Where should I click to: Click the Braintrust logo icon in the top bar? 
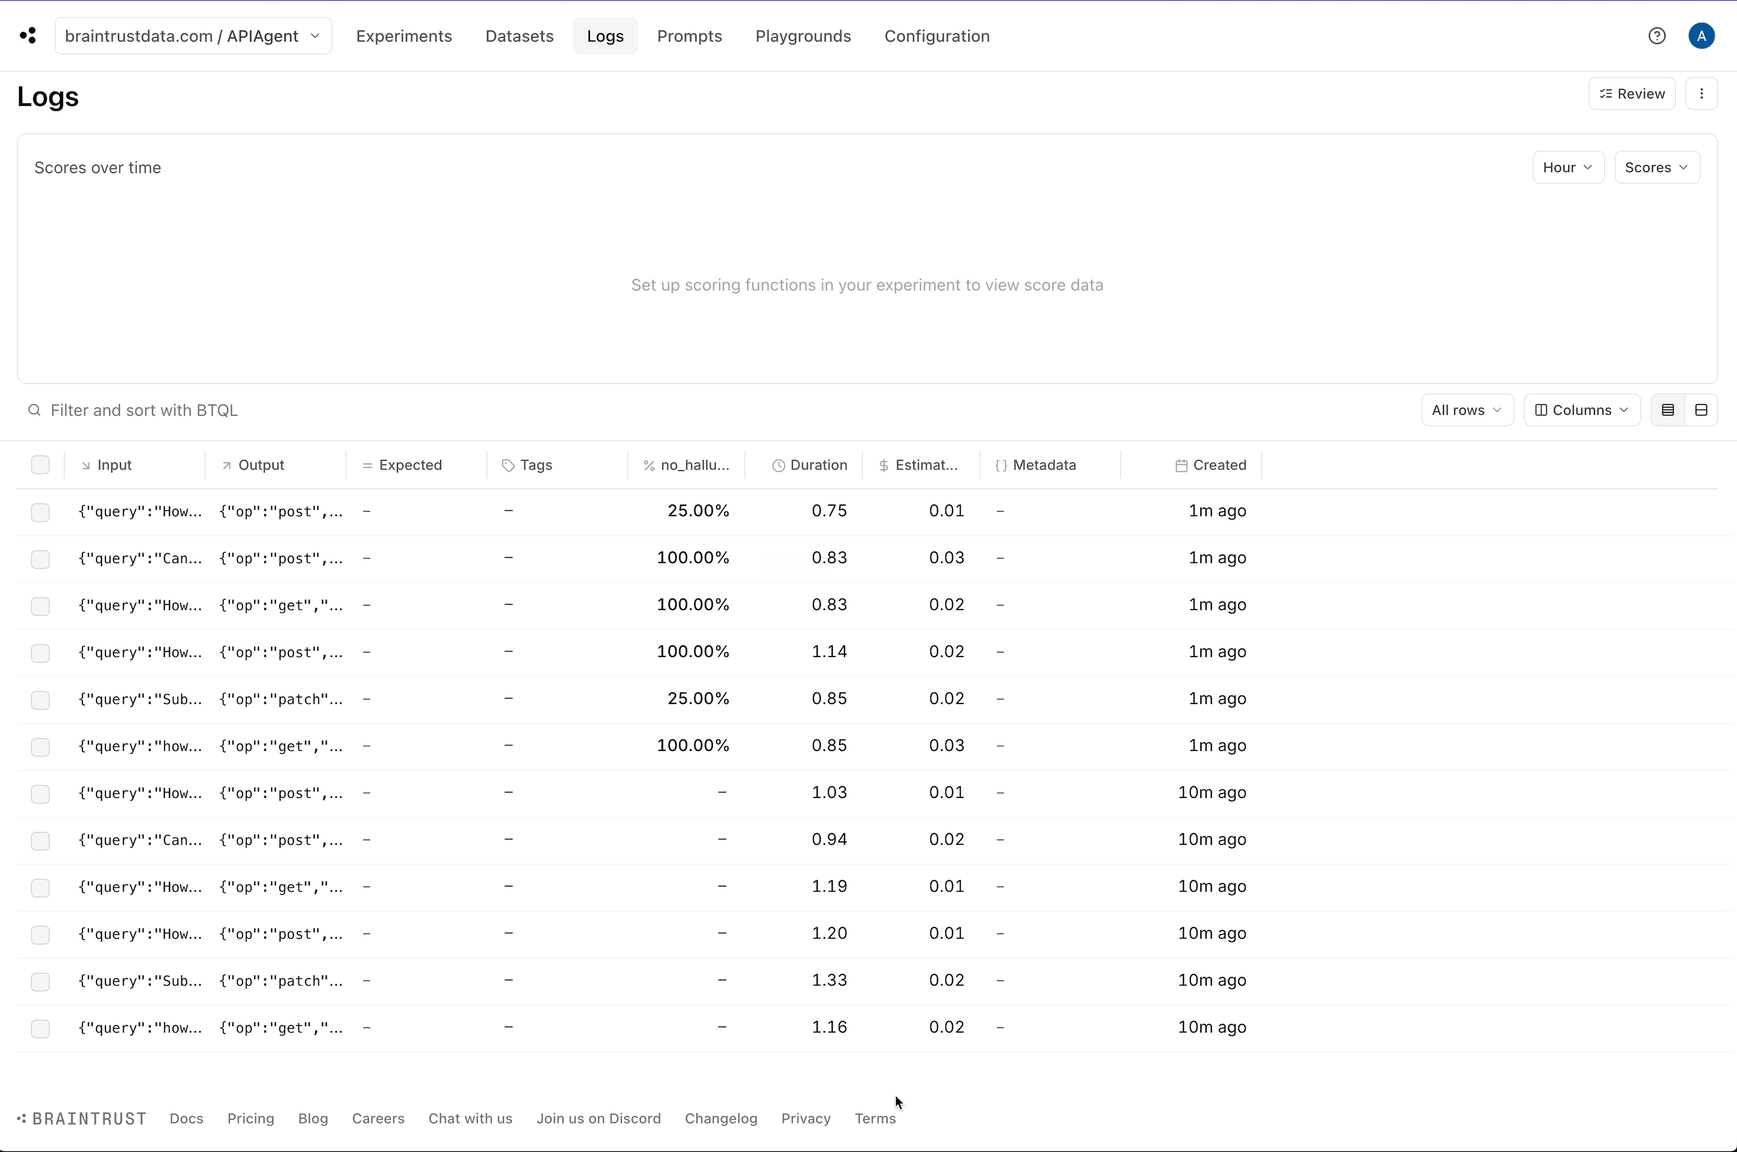28,36
